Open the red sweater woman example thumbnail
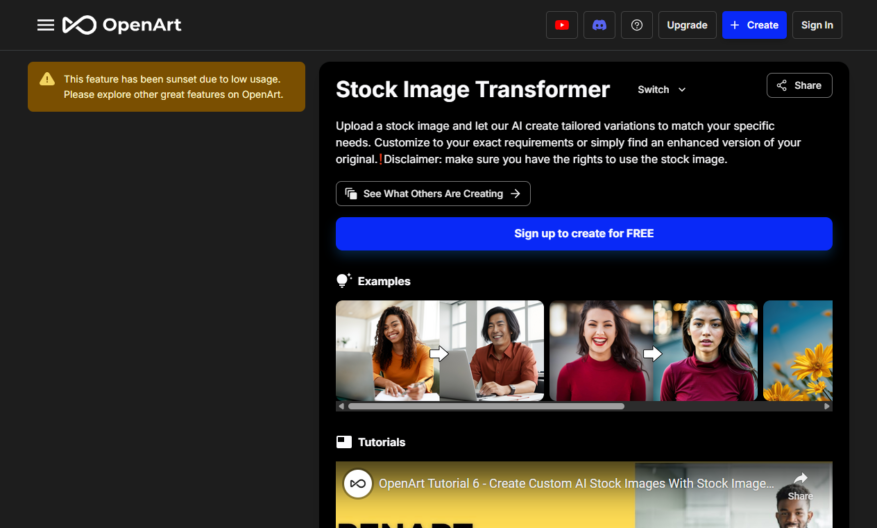 click(653, 351)
